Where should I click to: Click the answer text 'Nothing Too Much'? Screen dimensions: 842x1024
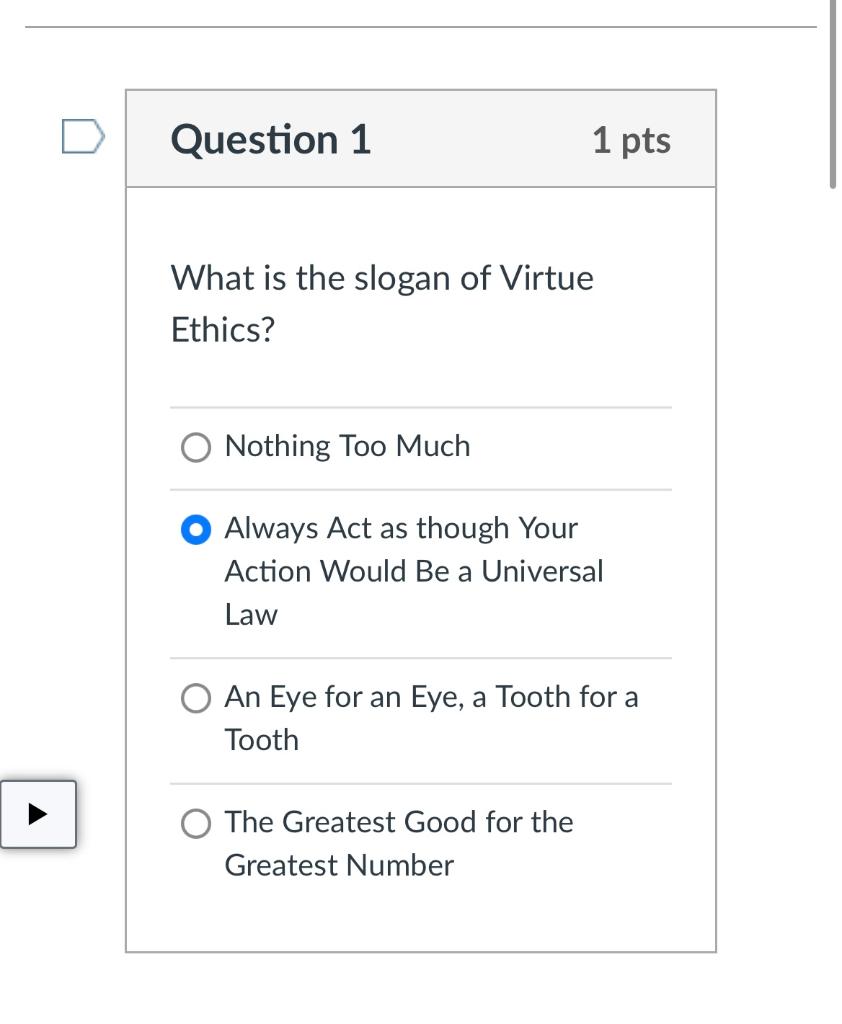pyautogui.click(x=345, y=447)
